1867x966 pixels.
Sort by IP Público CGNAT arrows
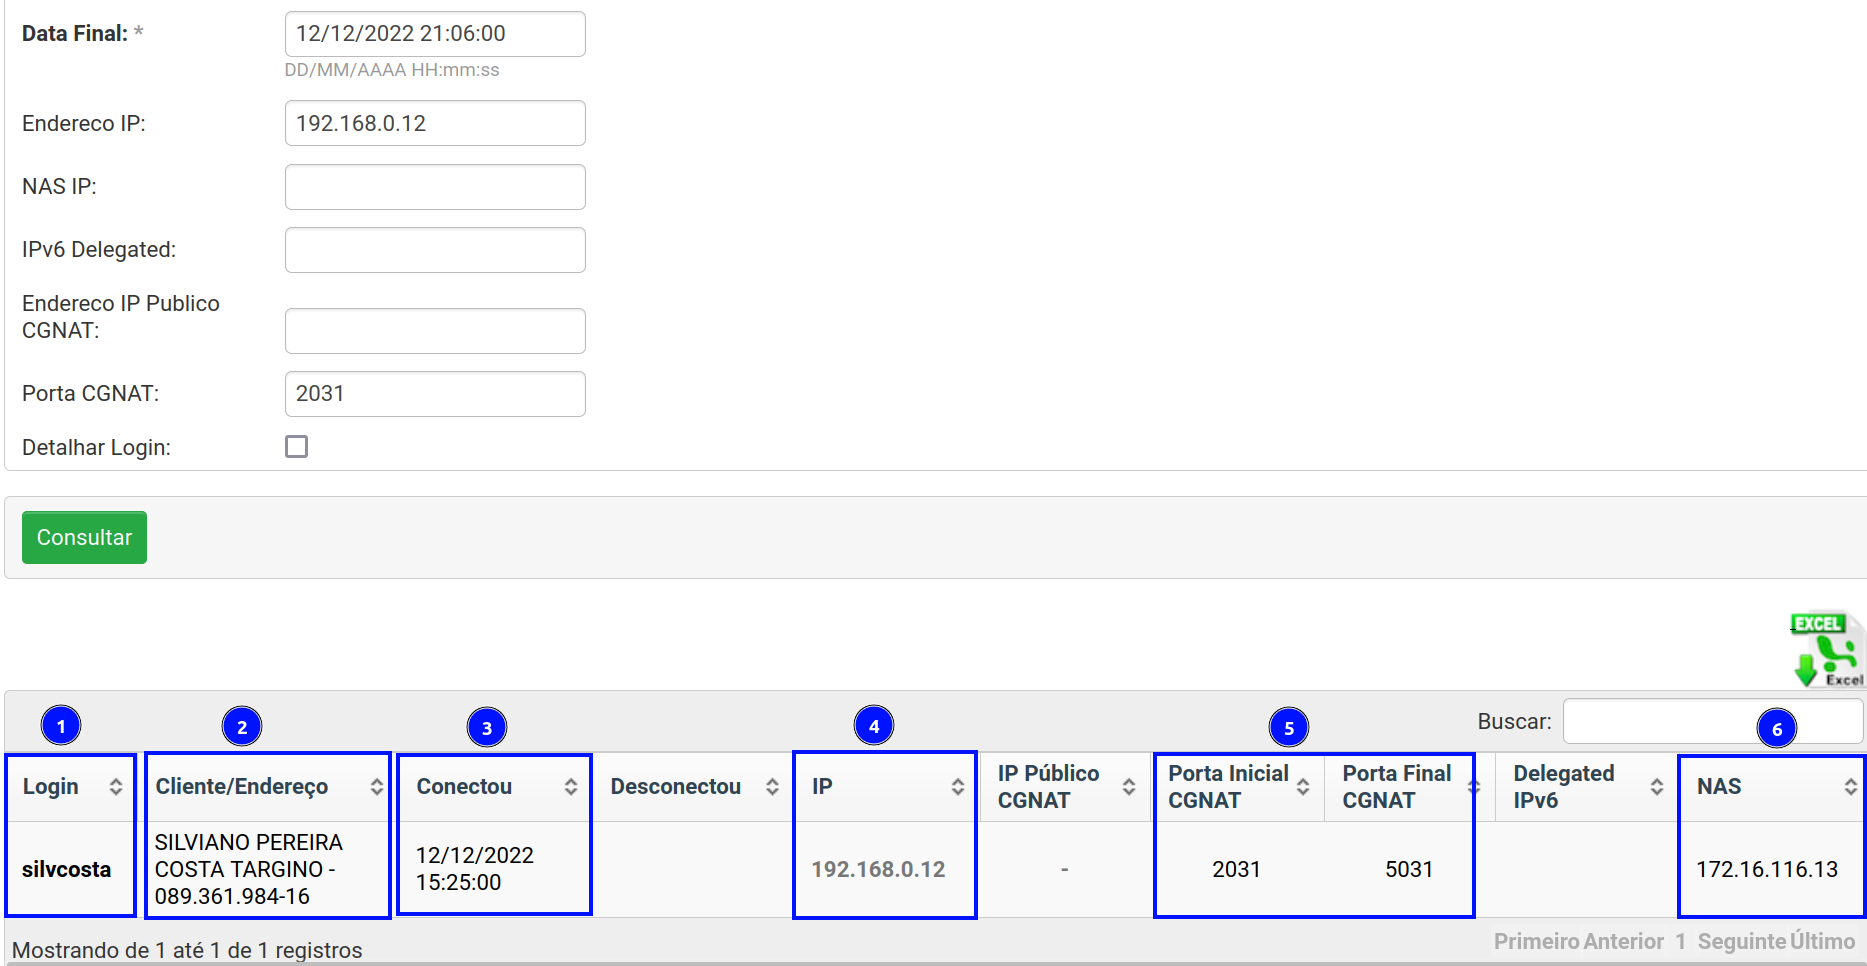pyautogui.click(x=1128, y=787)
